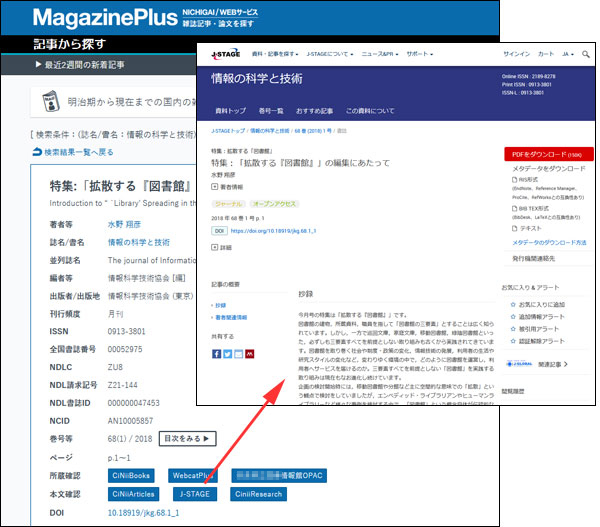Share article on Twitter
Screen dimensions: 600x527
coord(228,353)
